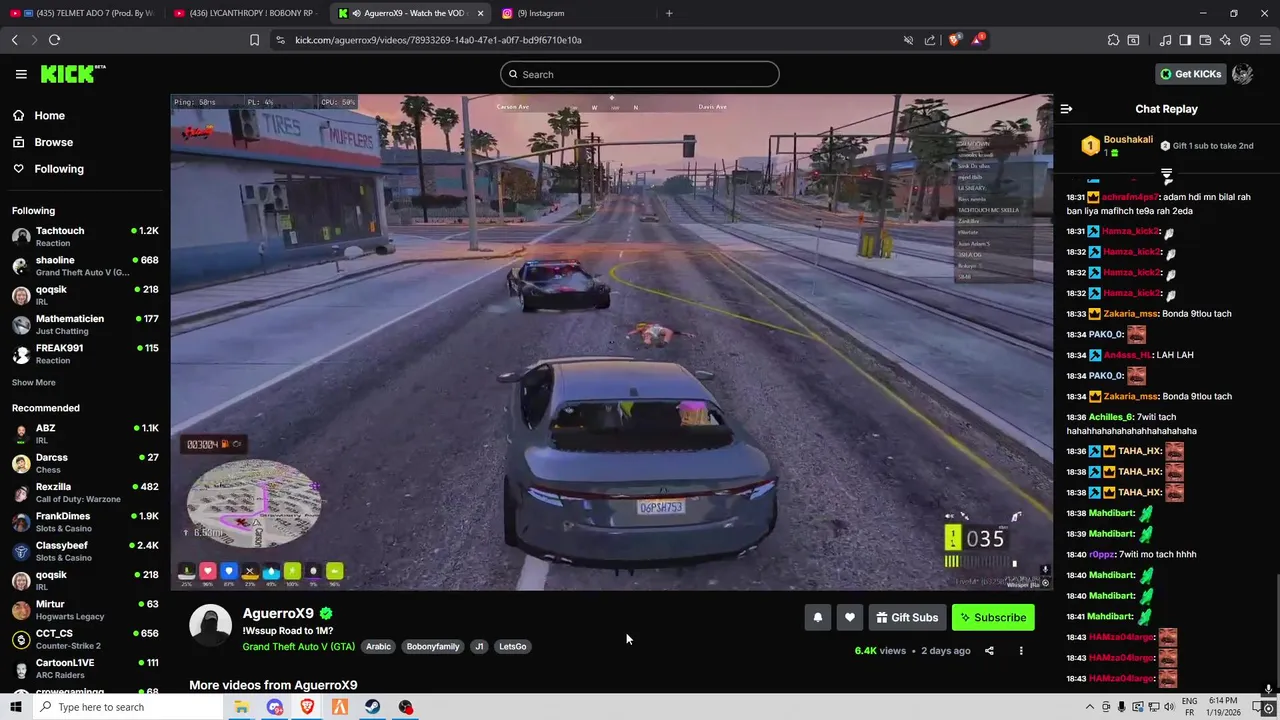Open Steam from the taskbar
This screenshot has height=720, width=1280.
coord(372,707)
